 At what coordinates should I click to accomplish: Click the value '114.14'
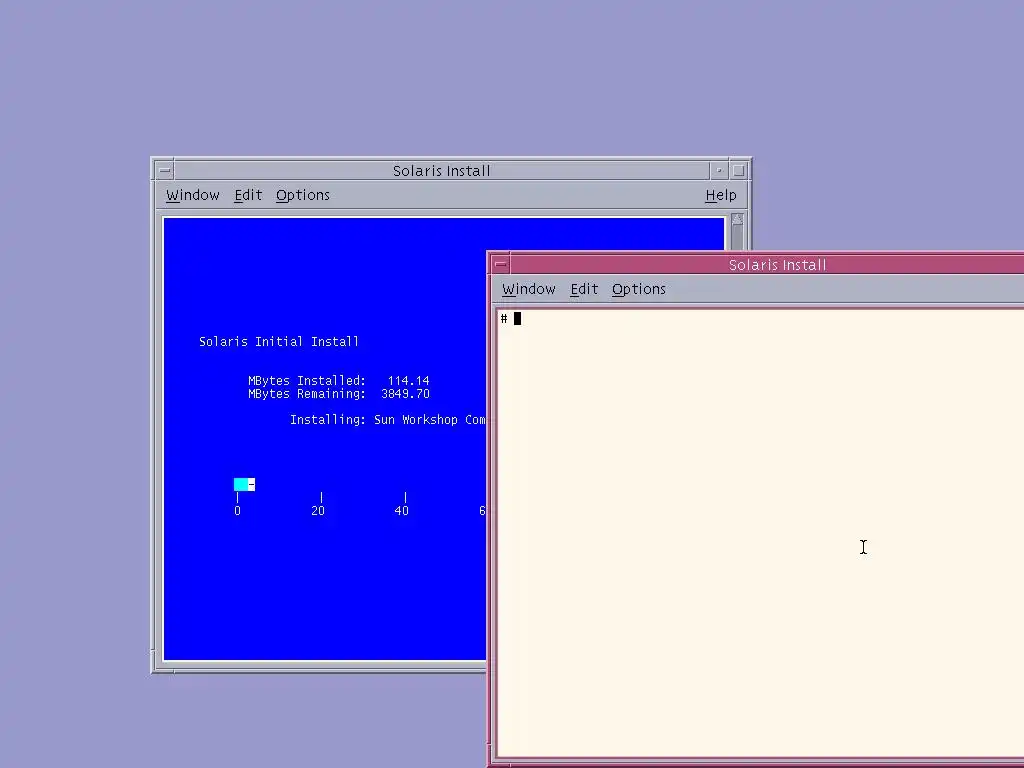(409, 380)
